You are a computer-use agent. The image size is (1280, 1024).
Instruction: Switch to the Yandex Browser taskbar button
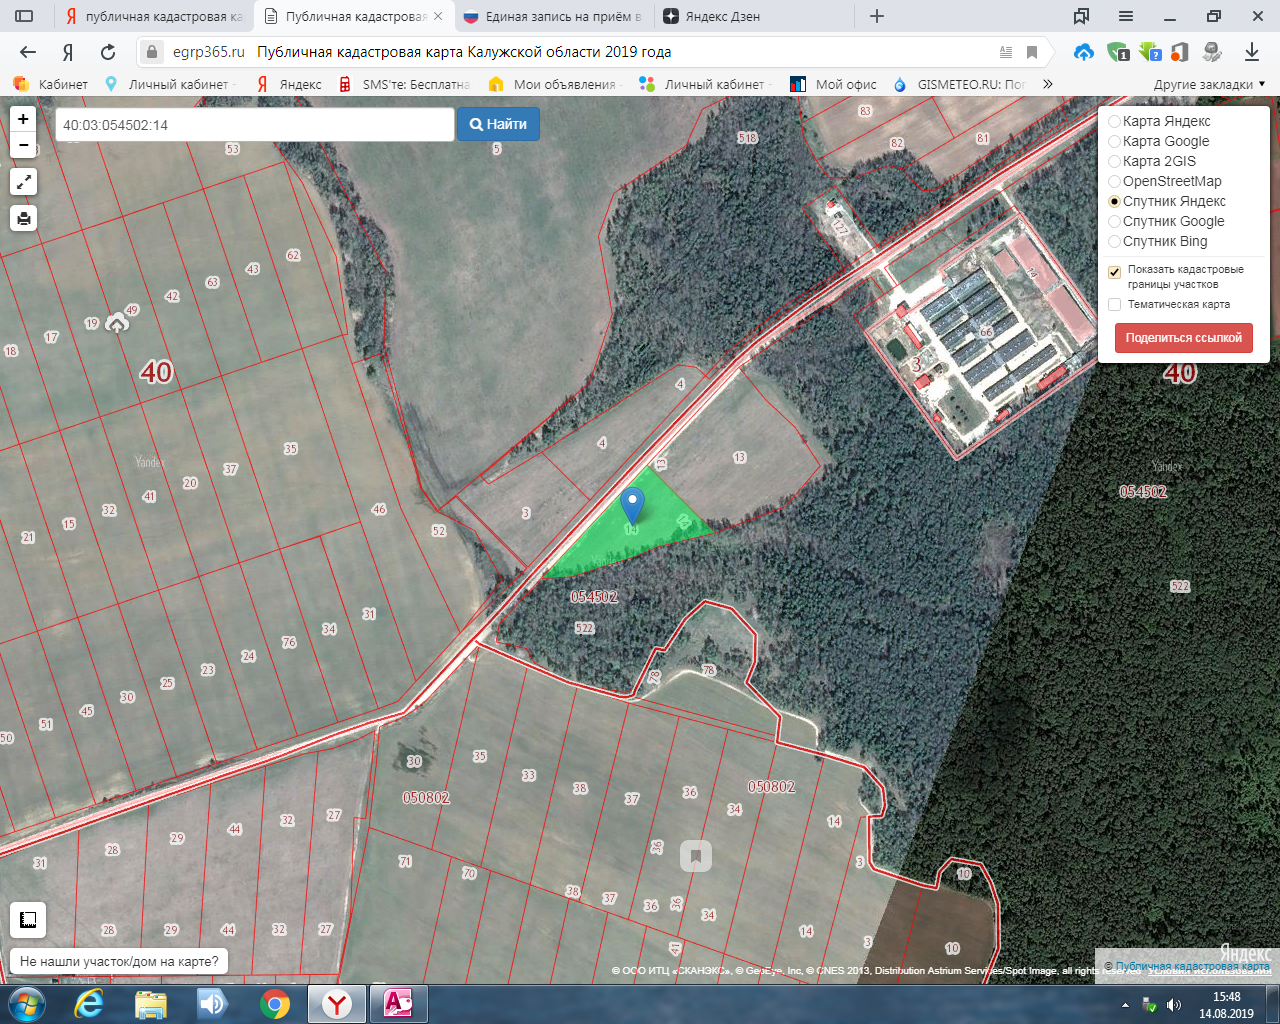click(337, 1003)
